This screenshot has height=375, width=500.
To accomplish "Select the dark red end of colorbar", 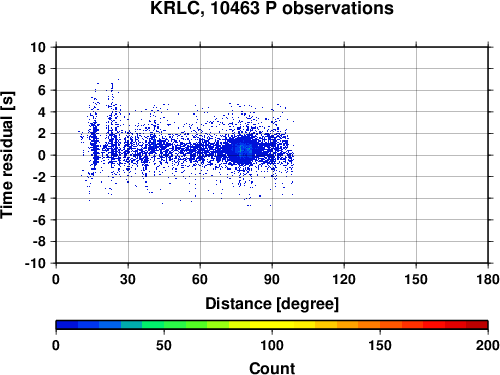I will [x=477, y=325].
